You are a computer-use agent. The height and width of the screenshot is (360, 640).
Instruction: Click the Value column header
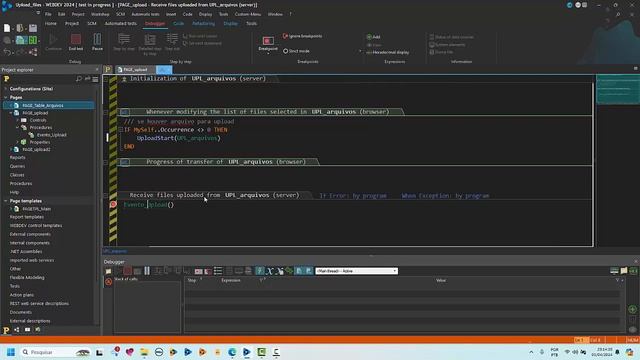441,280
